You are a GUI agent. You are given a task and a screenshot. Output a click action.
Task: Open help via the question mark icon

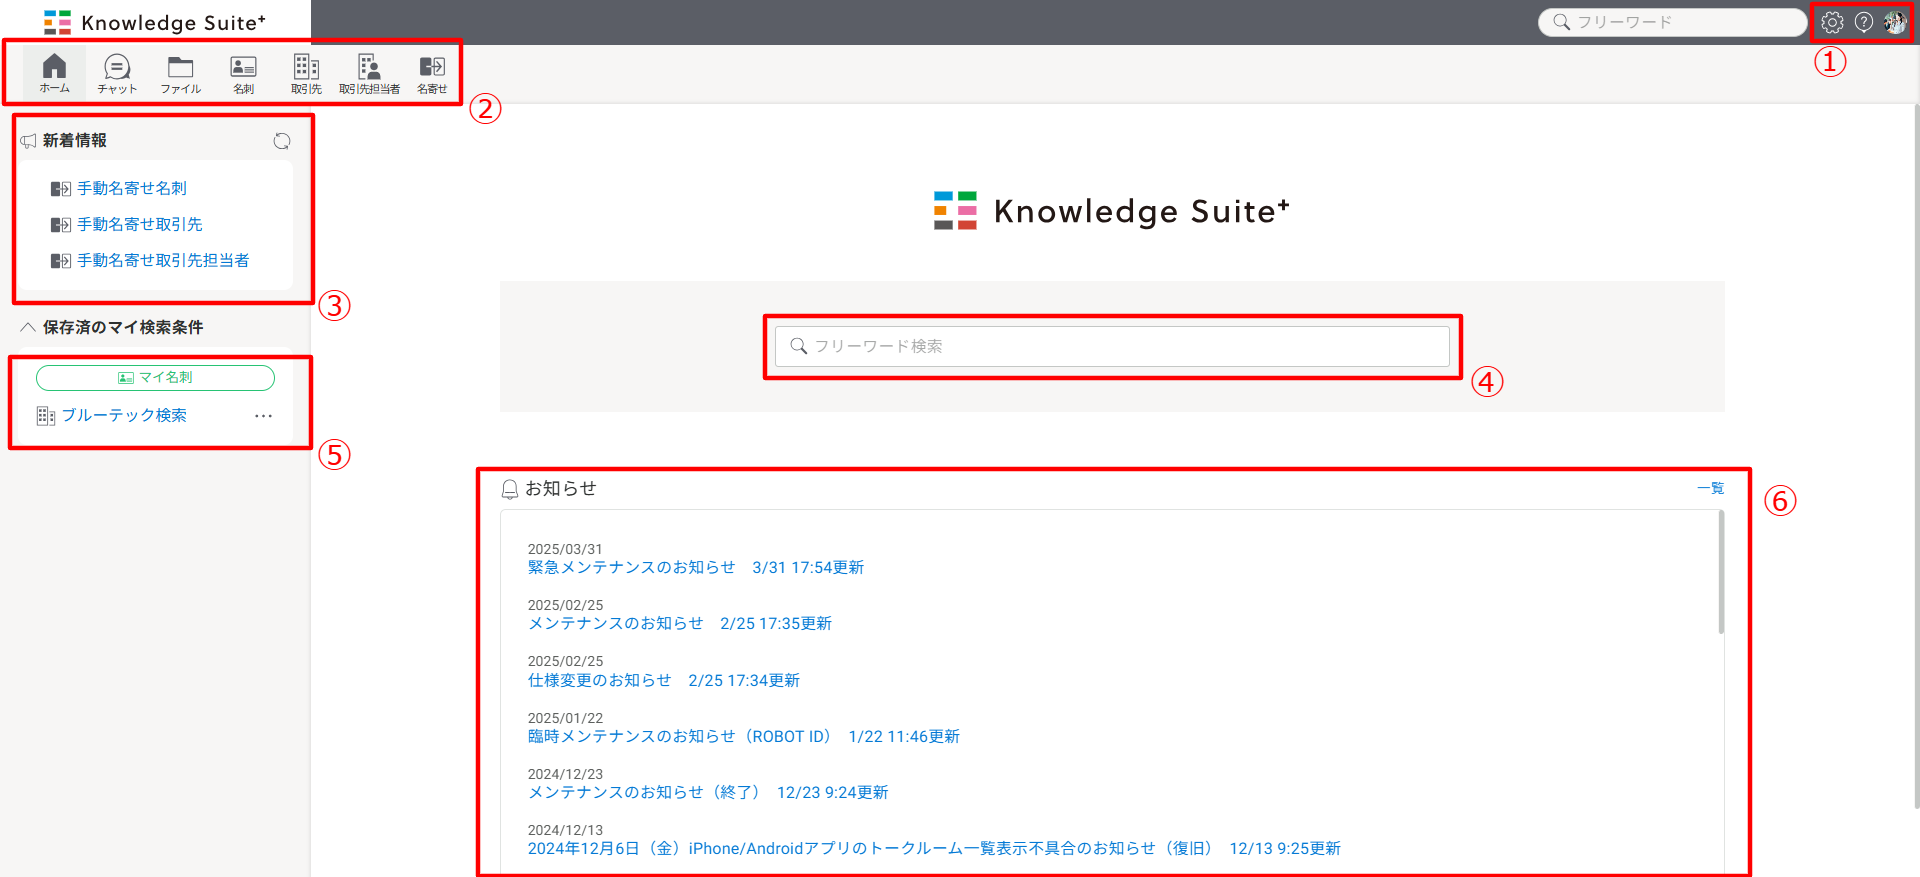coord(1864,22)
